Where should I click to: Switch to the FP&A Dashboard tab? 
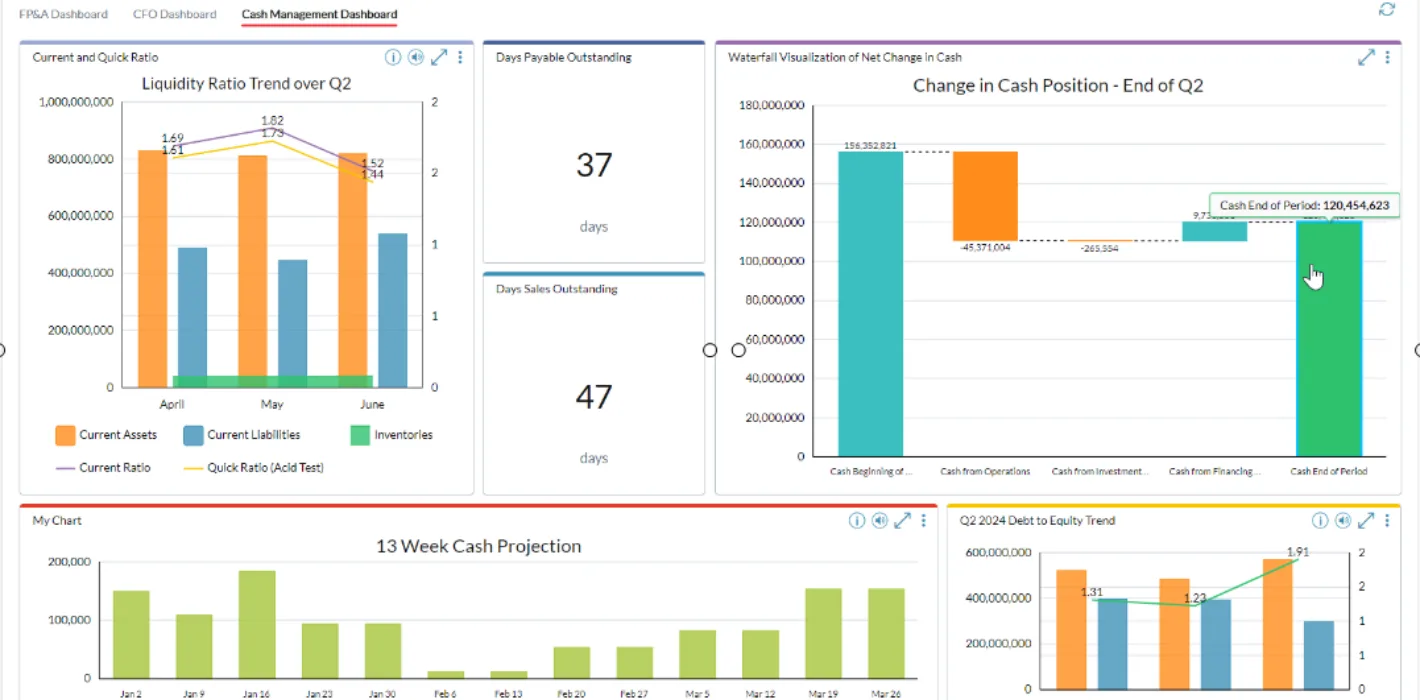(x=64, y=14)
